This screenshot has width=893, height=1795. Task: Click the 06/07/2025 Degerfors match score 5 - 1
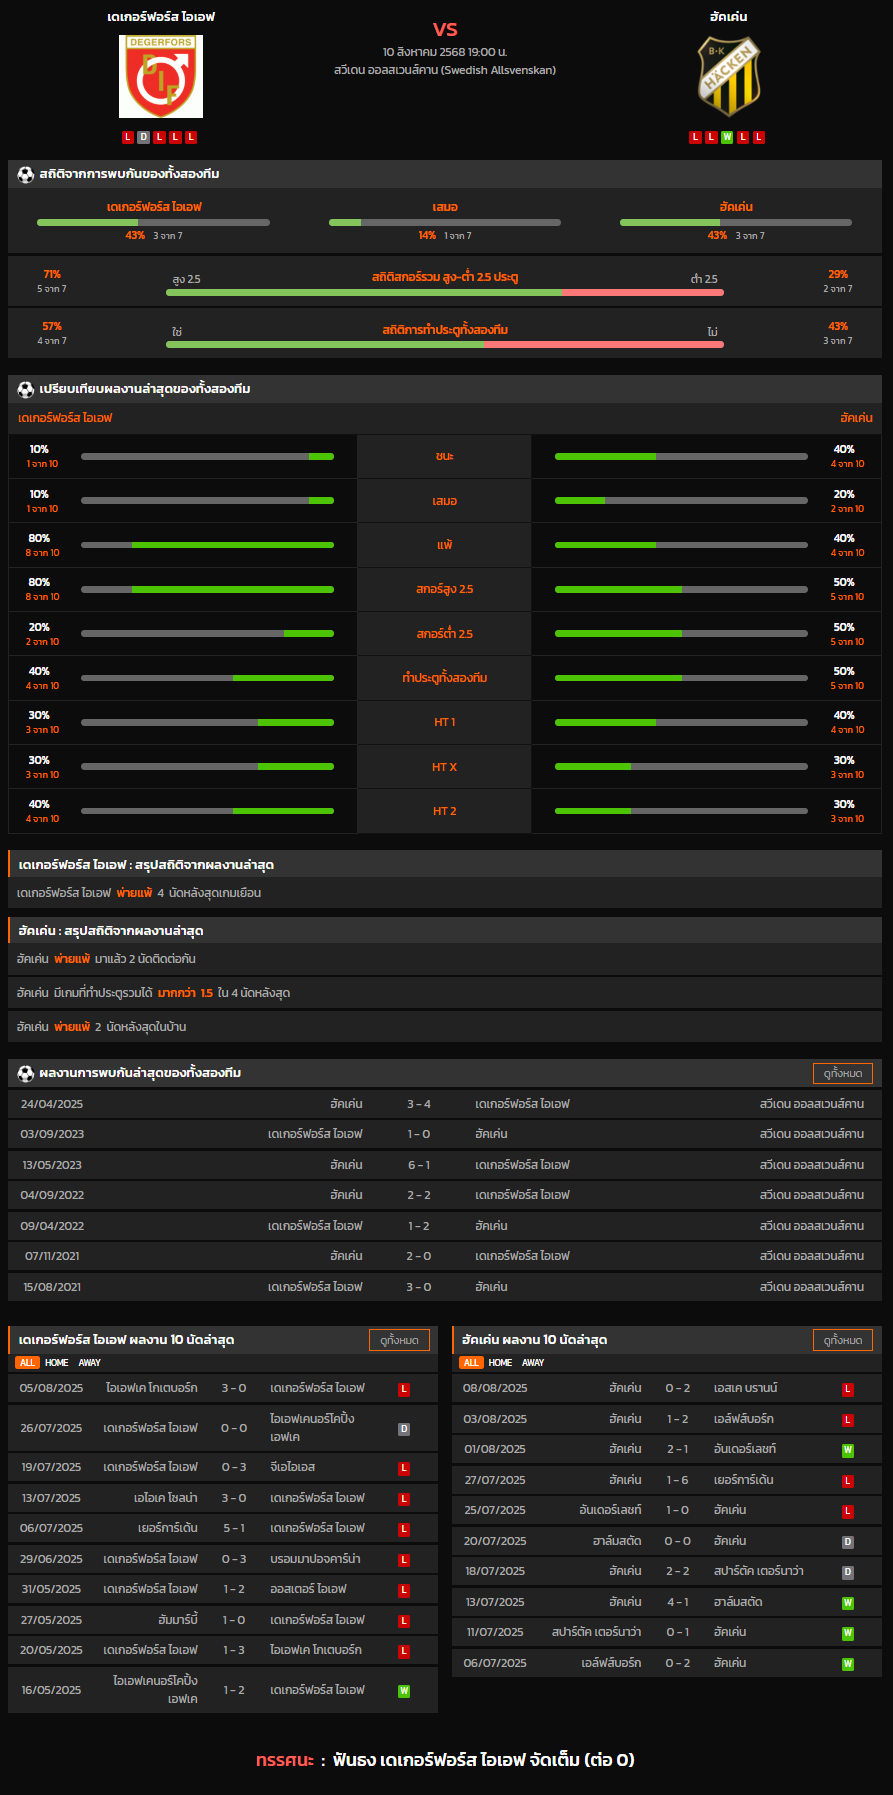click(x=234, y=1528)
